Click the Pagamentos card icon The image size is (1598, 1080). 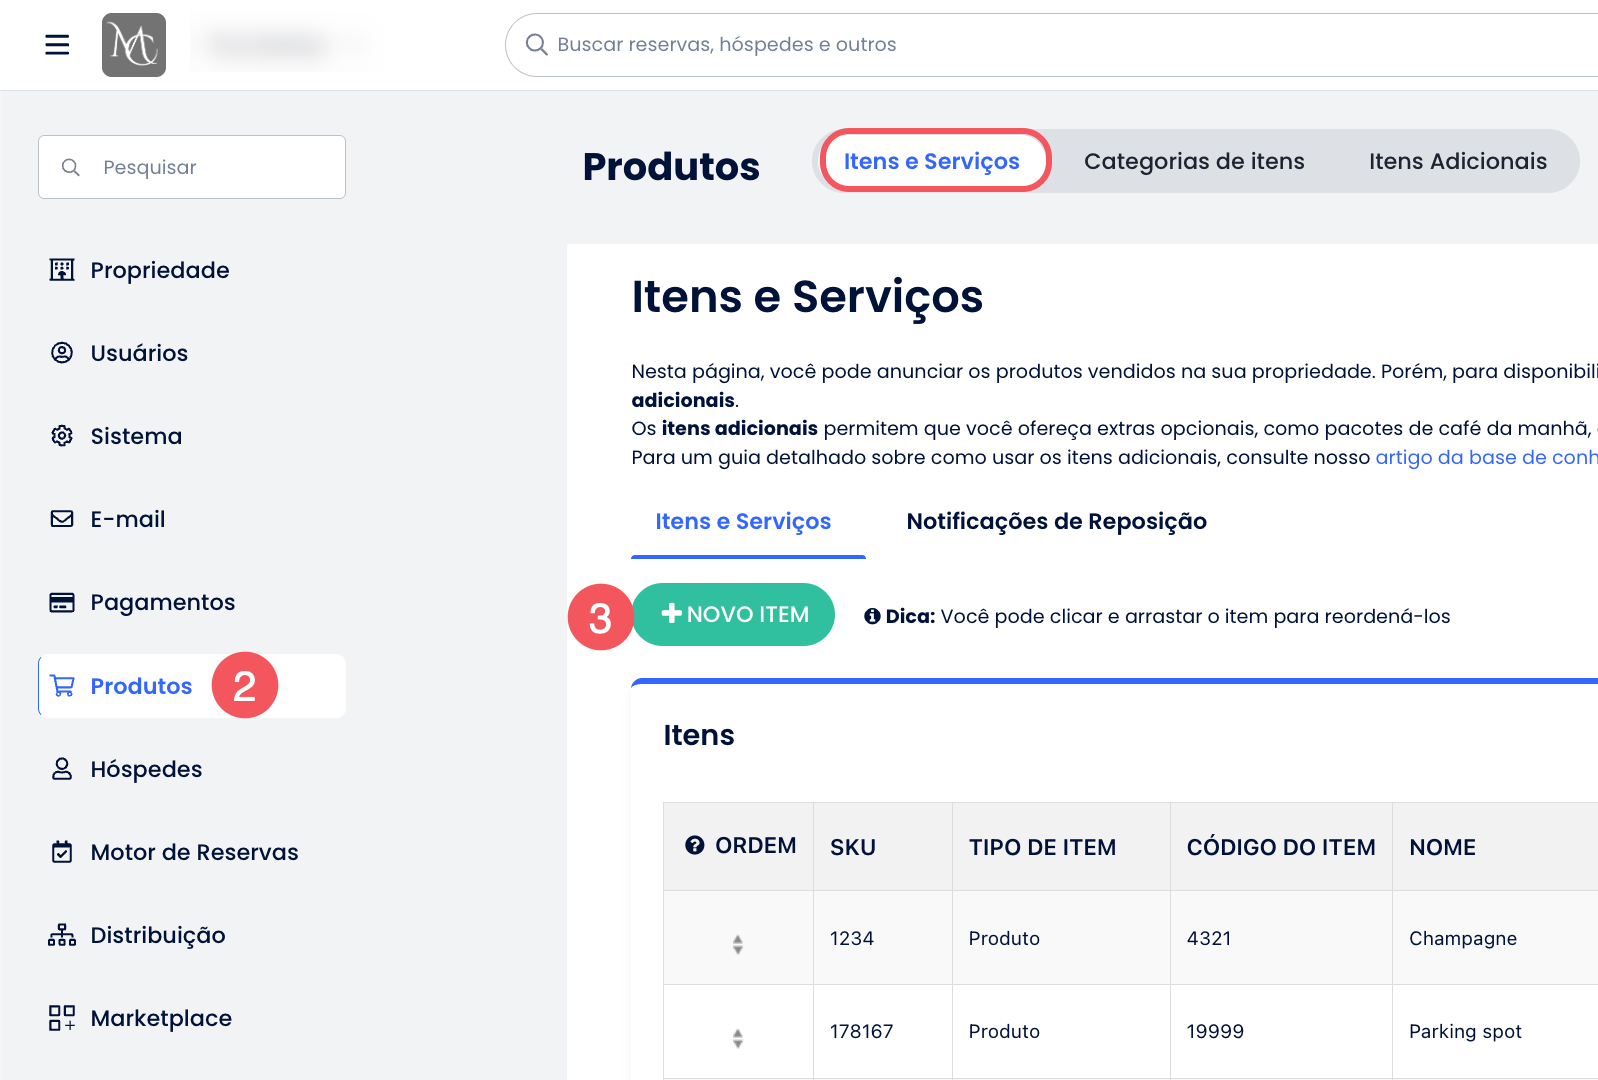click(62, 602)
